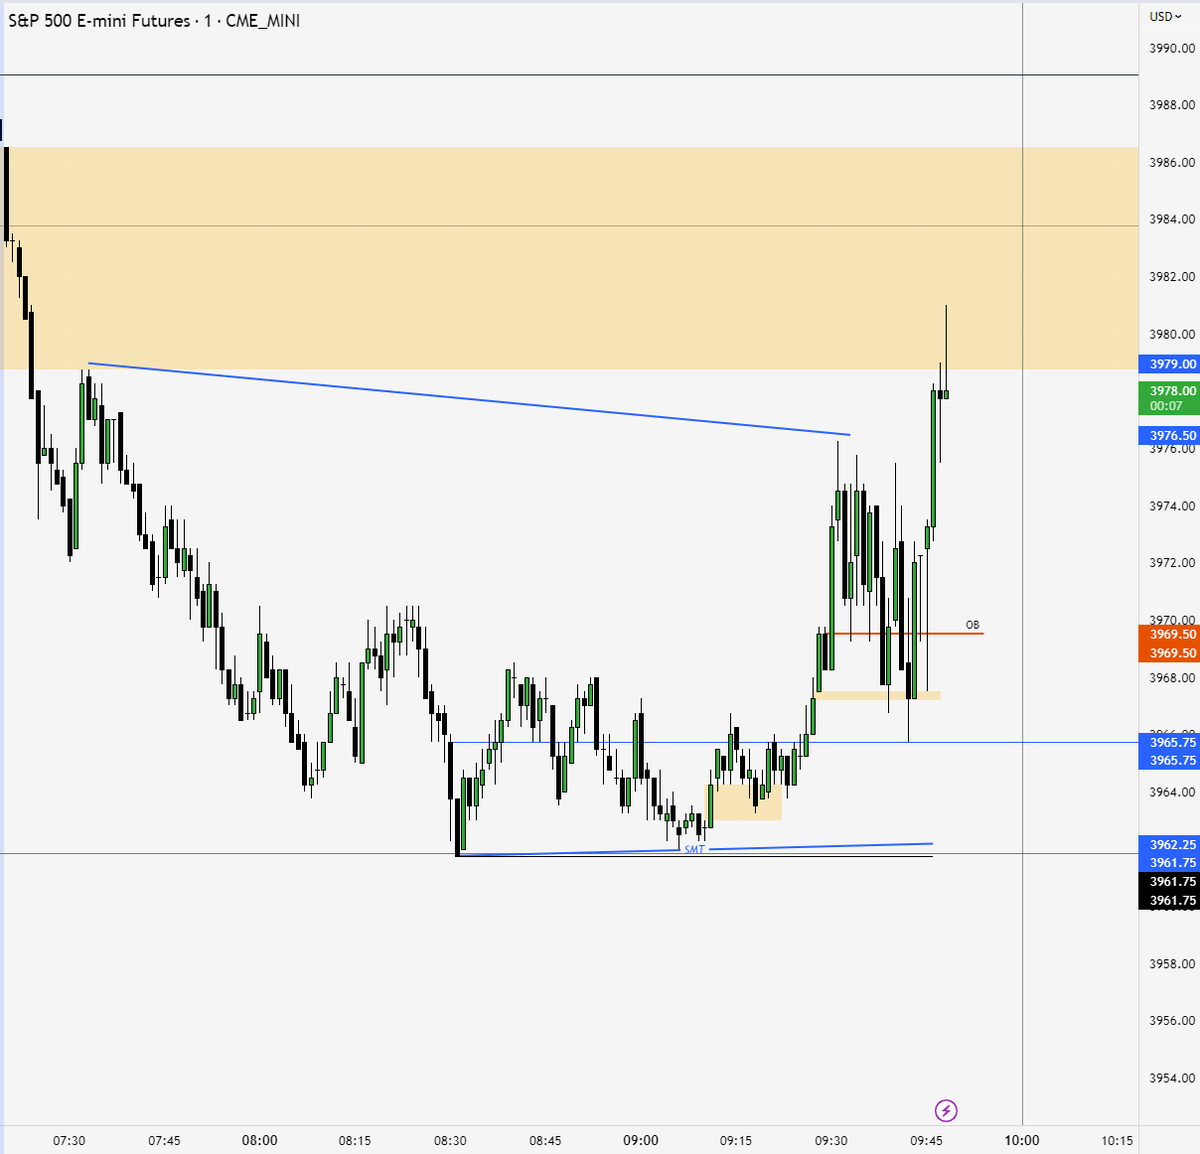Click the purple lightning bolt icon

tap(946, 1110)
